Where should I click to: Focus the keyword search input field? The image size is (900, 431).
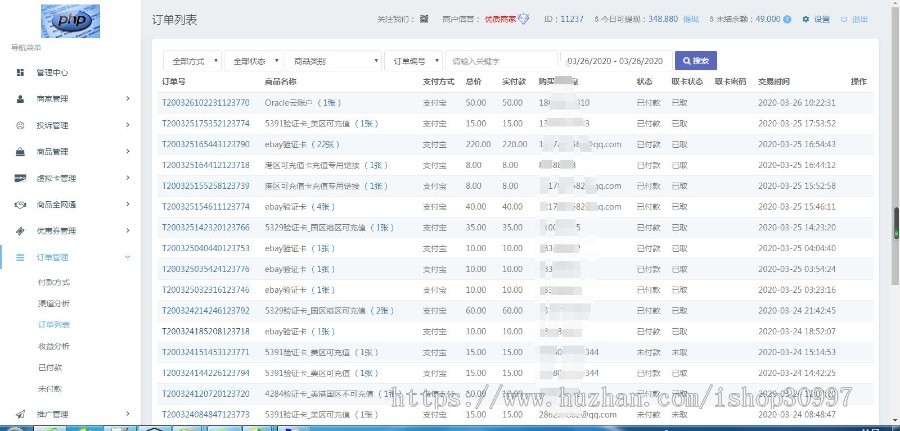point(501,61)
